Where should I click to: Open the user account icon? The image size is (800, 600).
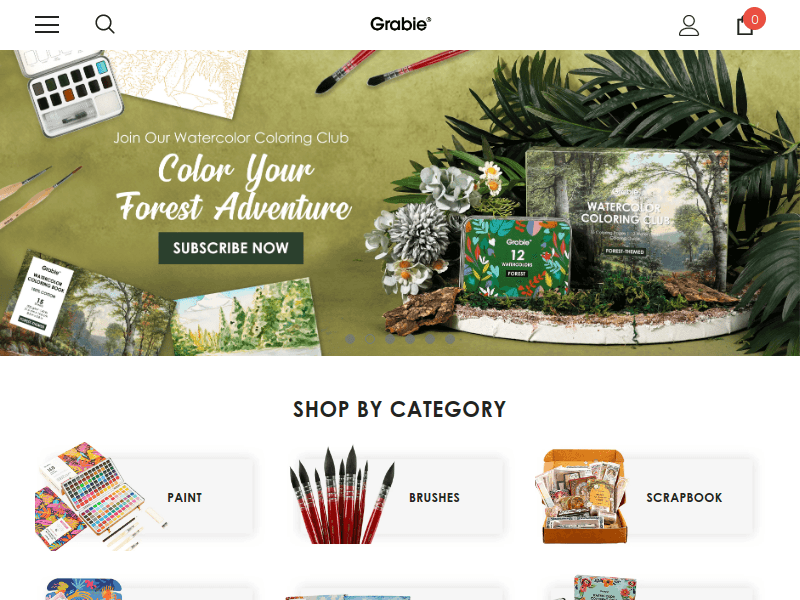689,25
